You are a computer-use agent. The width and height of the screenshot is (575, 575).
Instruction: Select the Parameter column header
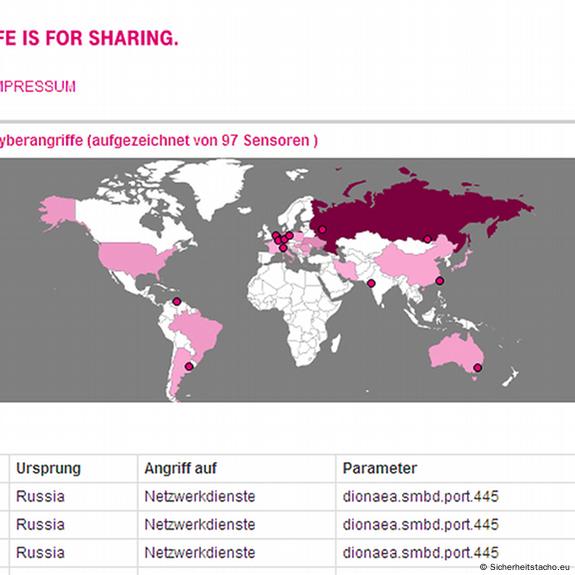[380, 468]
